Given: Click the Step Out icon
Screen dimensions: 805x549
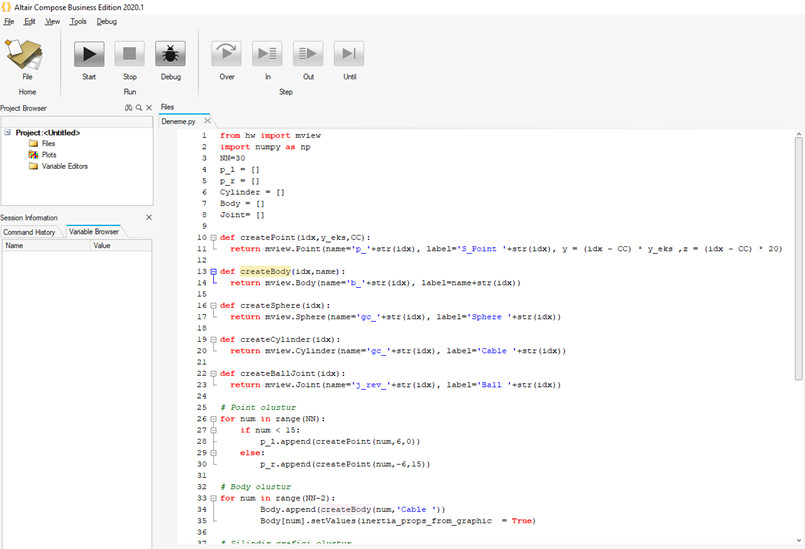Looking at the screenshot, I should 308,55.
